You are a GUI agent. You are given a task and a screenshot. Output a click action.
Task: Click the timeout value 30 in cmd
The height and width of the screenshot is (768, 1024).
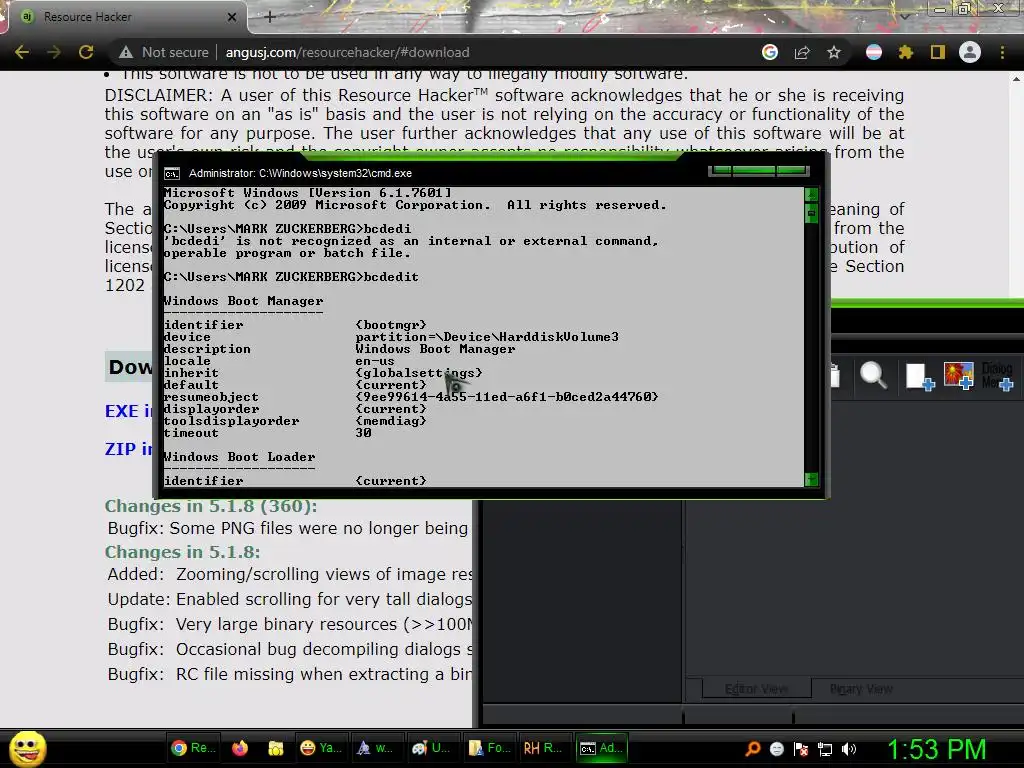pyautogui.click(x=363, y=433)
